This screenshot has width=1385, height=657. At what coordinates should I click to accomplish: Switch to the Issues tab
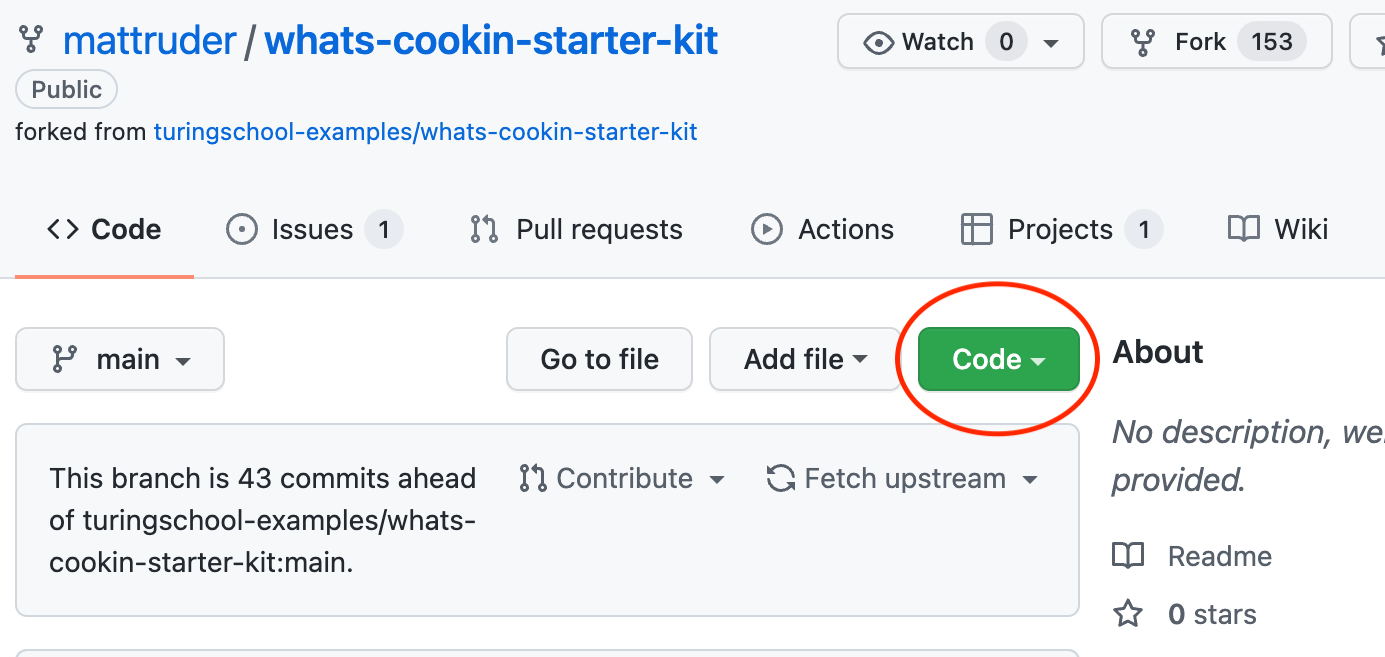point(313,229)
